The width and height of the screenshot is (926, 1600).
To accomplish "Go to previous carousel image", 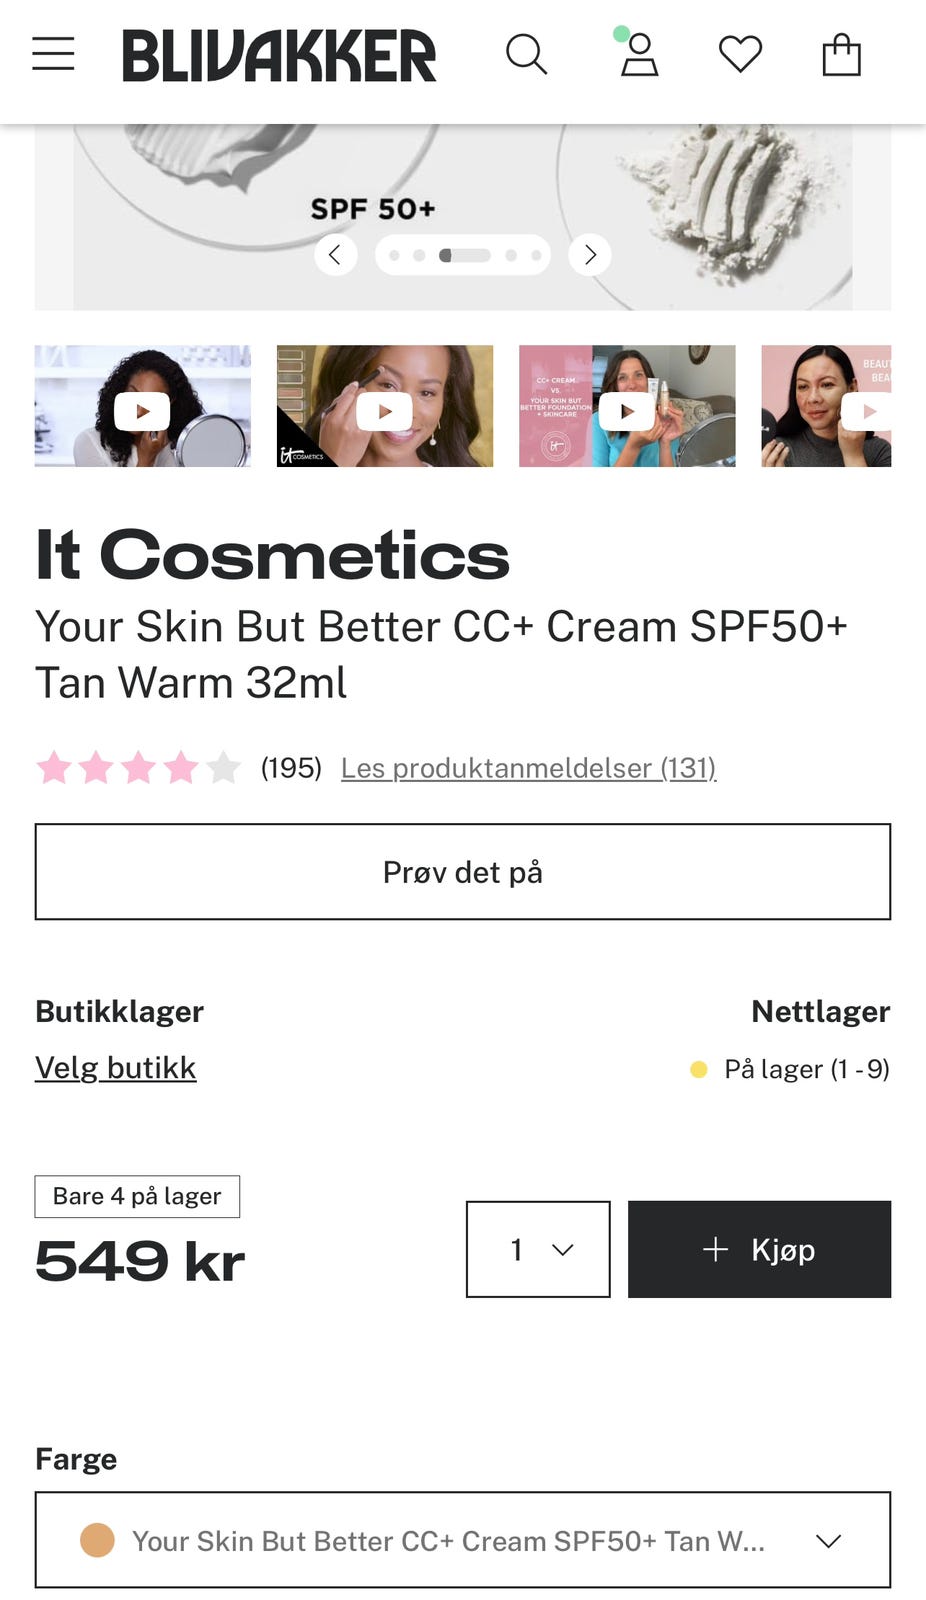I will tap(335, 255).
